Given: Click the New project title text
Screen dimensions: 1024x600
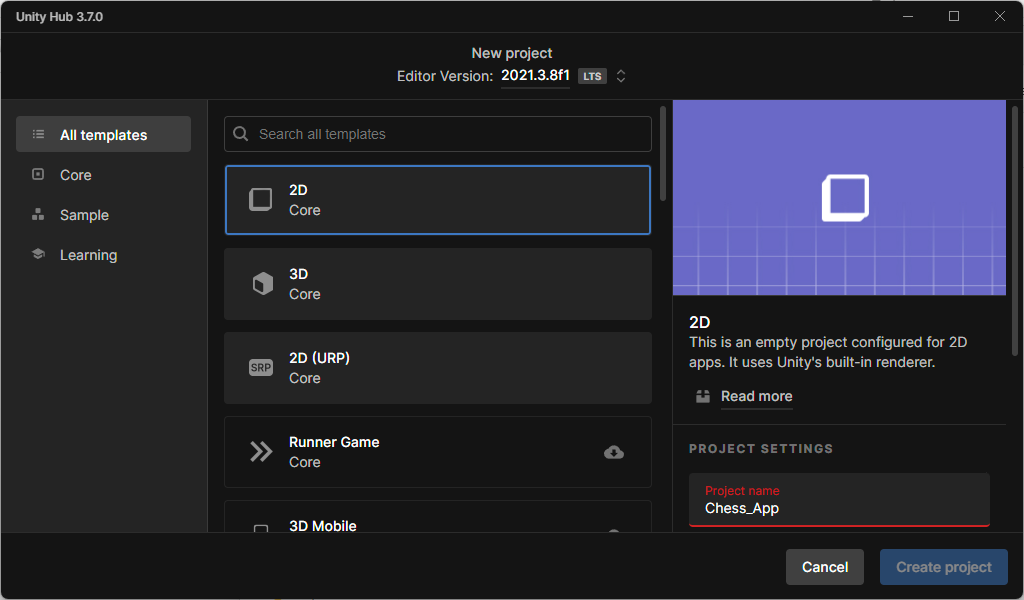Looking at the screenshot, I should [512, 53].
